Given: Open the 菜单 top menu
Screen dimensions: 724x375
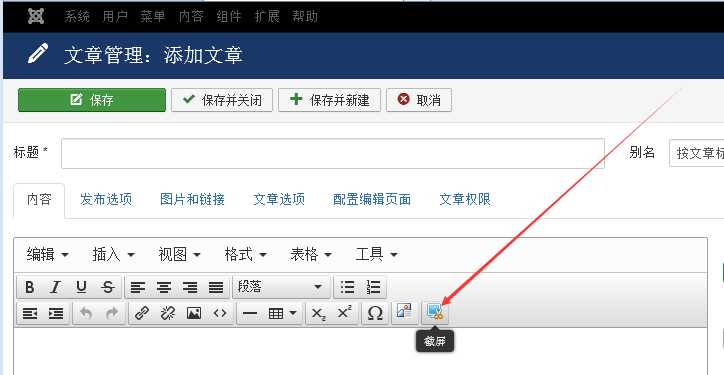Looking at the screenshot, I should point(153,16).
